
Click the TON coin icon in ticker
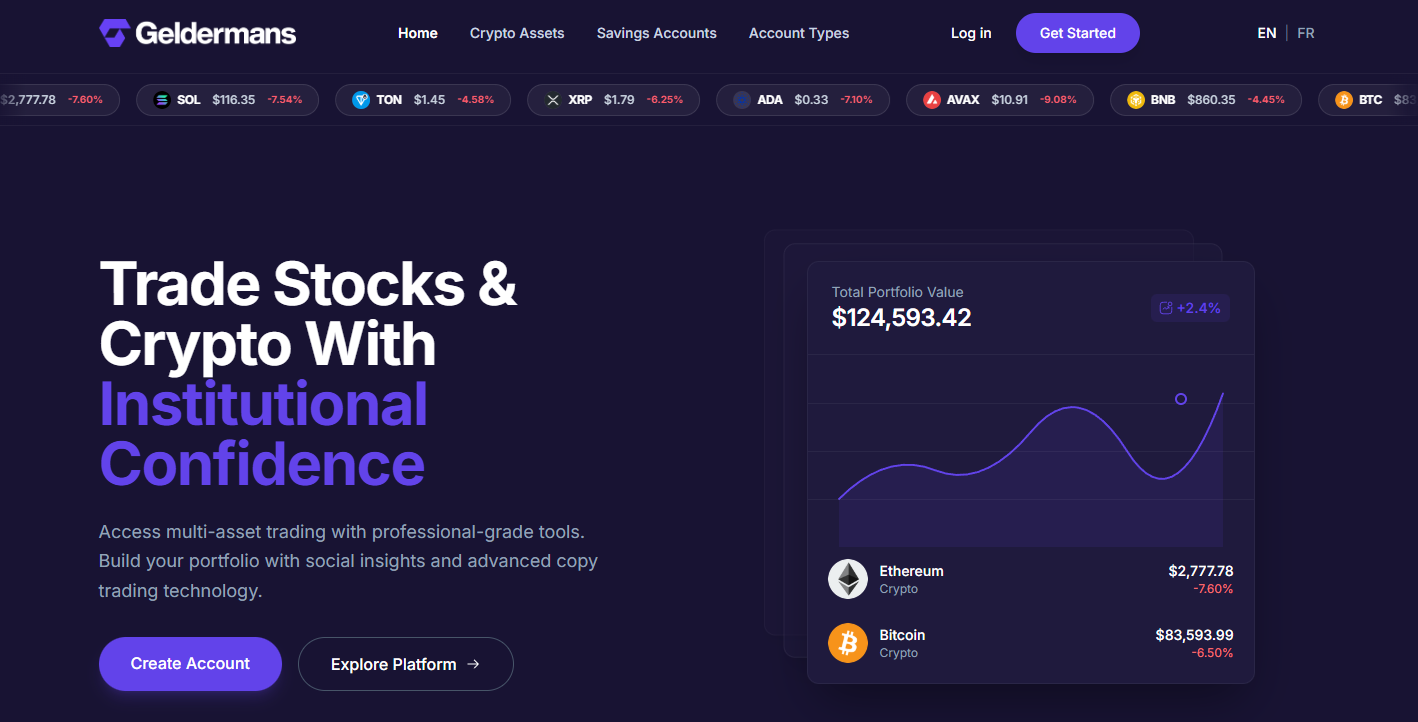click(361, 100)
